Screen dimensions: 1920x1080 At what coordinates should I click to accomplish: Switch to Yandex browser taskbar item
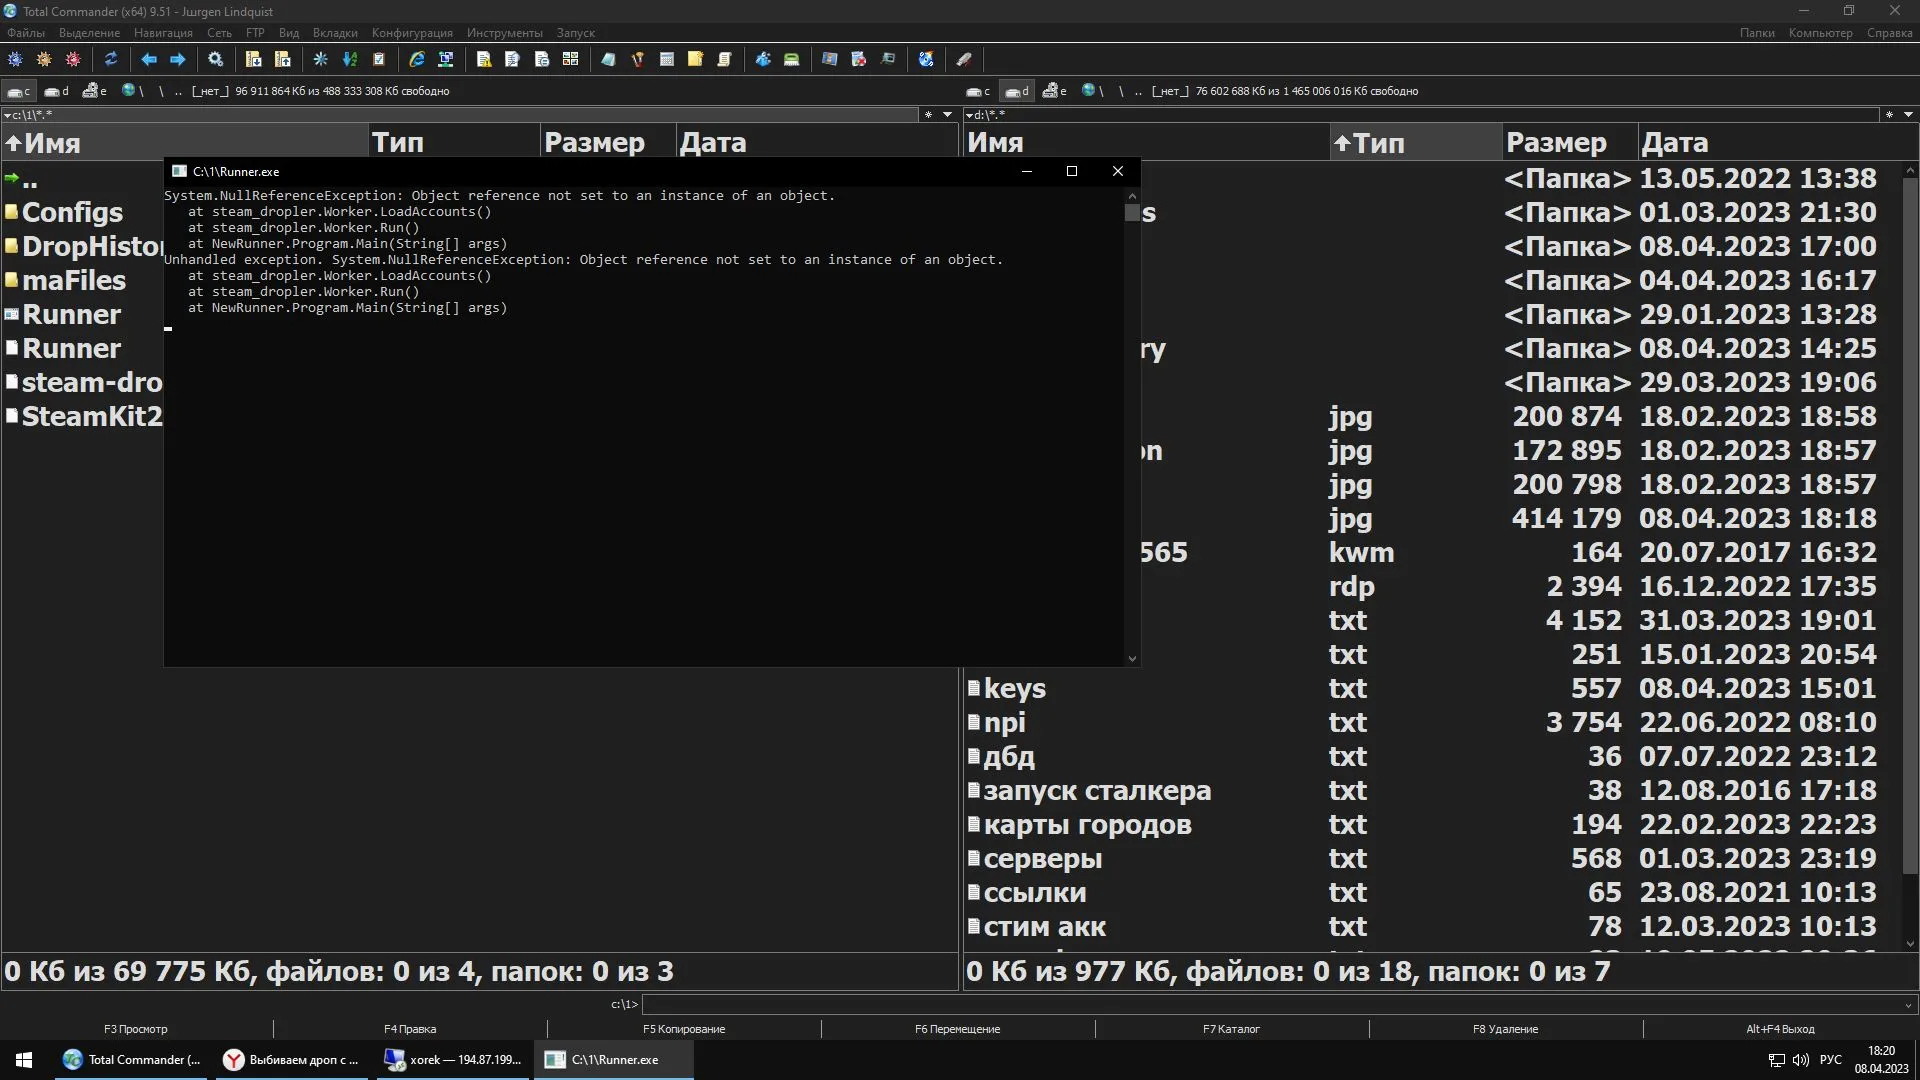291,1060
